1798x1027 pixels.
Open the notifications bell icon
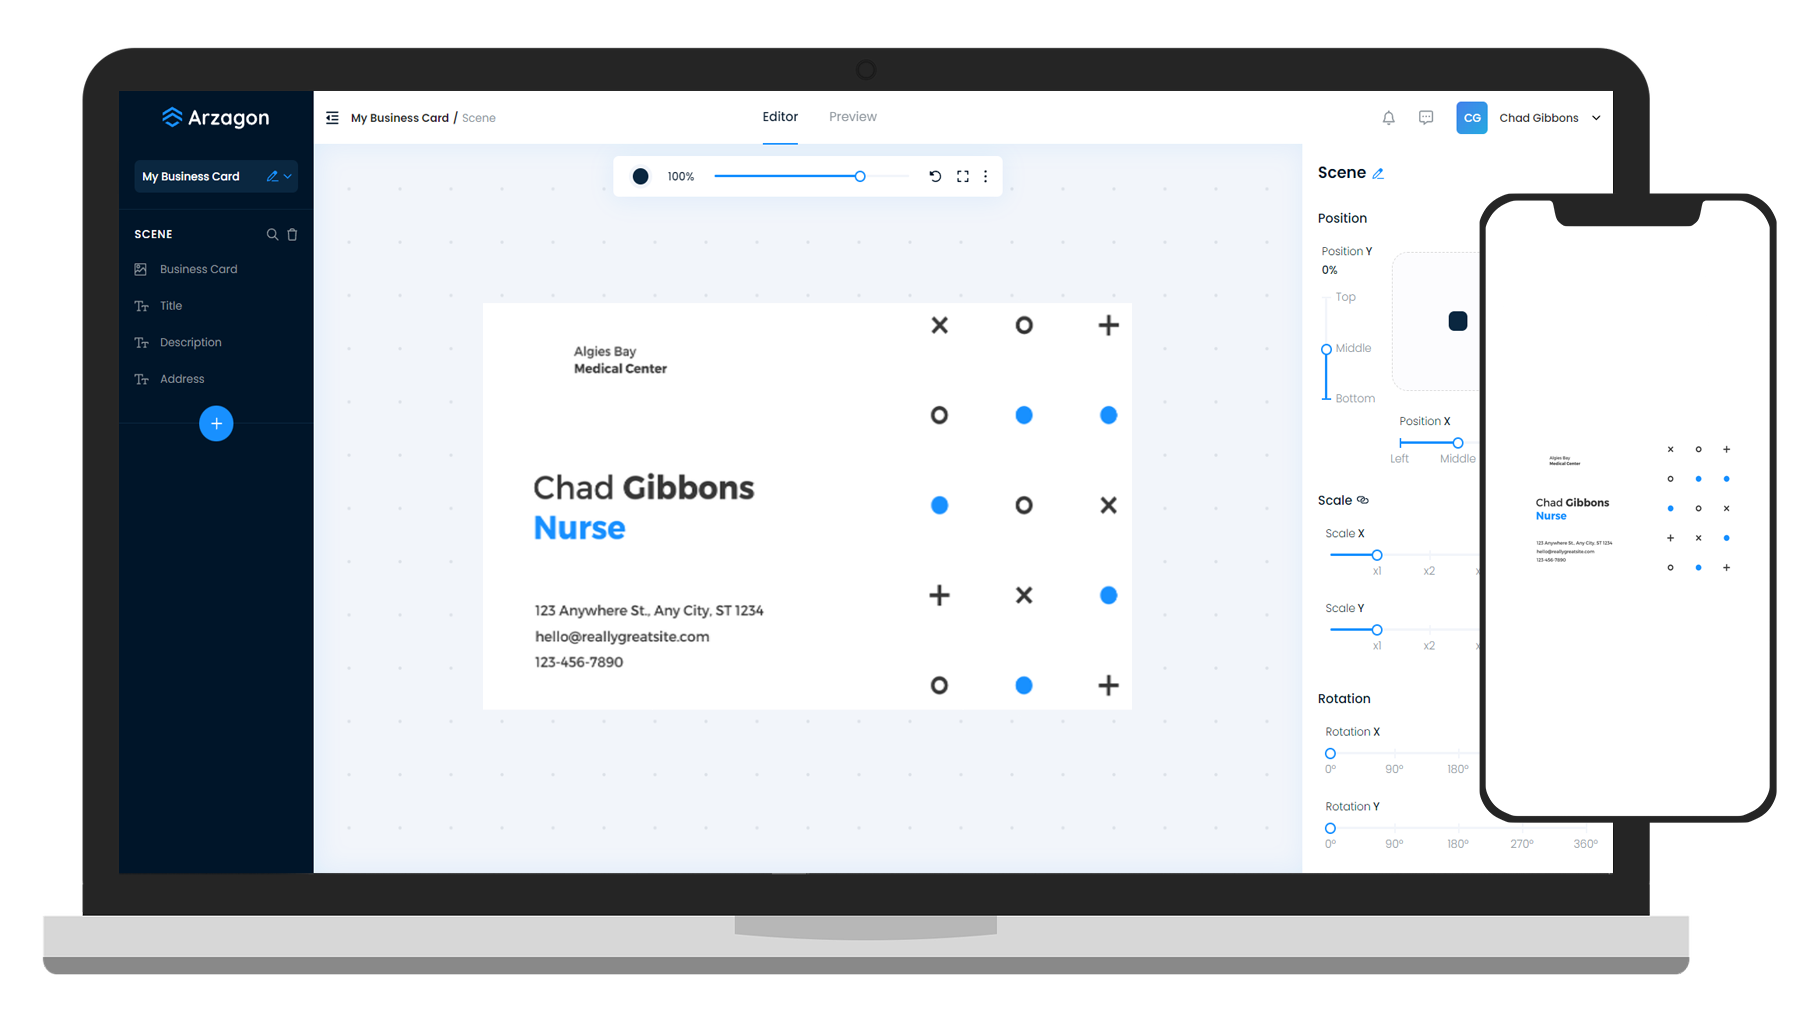[x=1388, y=117]
